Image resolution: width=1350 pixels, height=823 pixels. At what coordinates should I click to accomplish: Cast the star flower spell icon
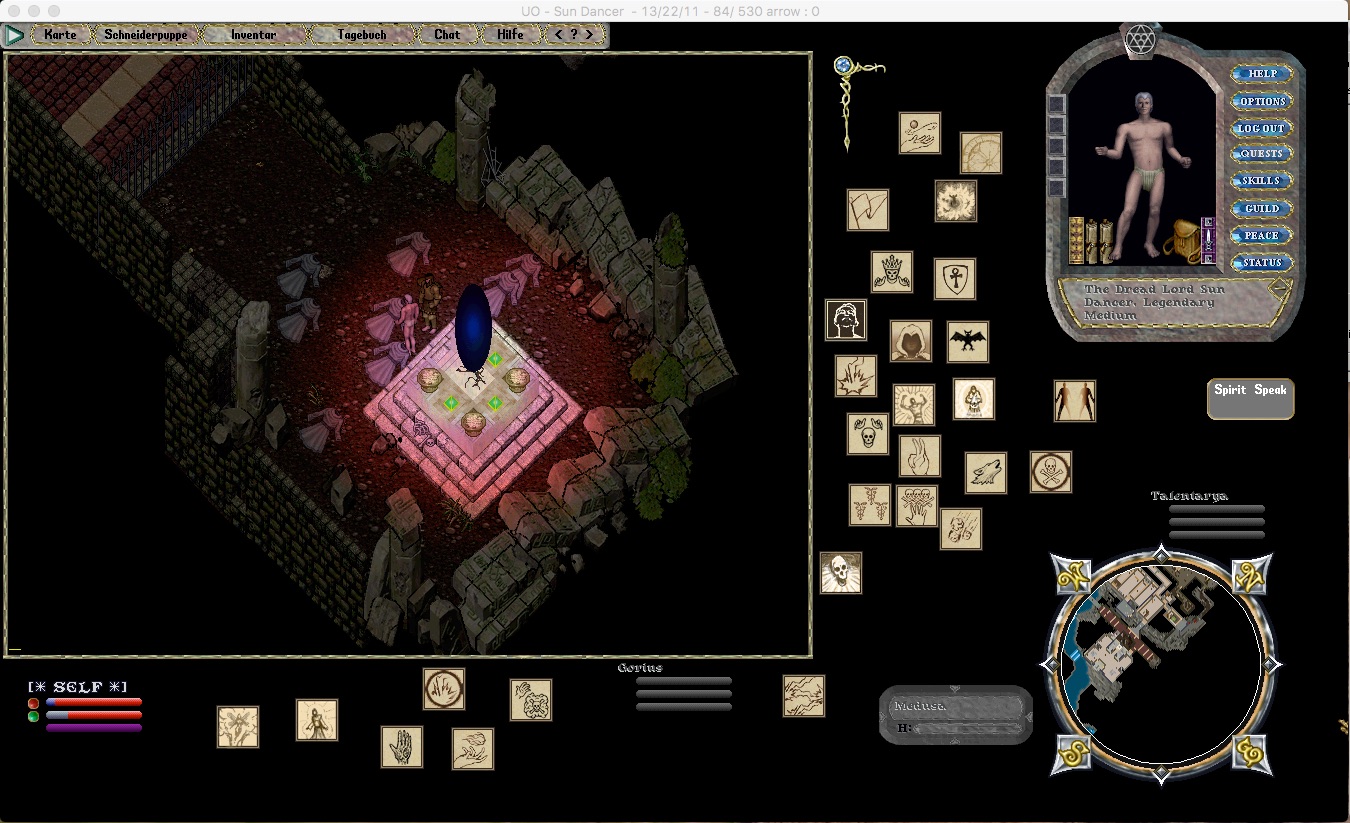[x=238, y=727]
